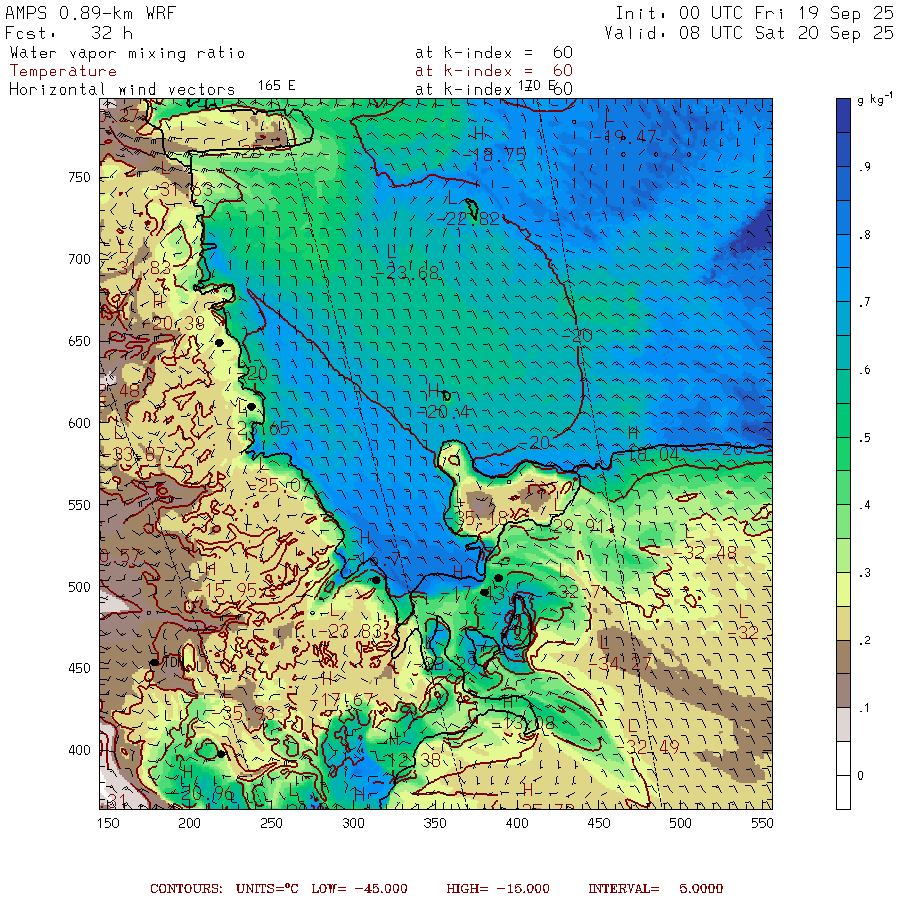Viewport: 900px width, 900px height.
Task: Click 'Valid: 08 UTC Sat 20 Sep 25'
Action: [749, 33]
